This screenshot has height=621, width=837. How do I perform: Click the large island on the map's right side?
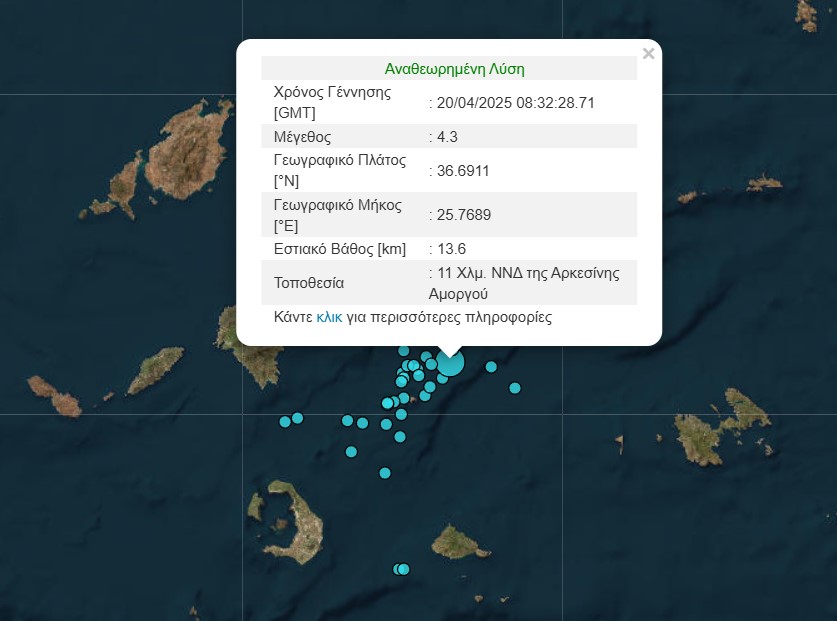coord(722,430)
